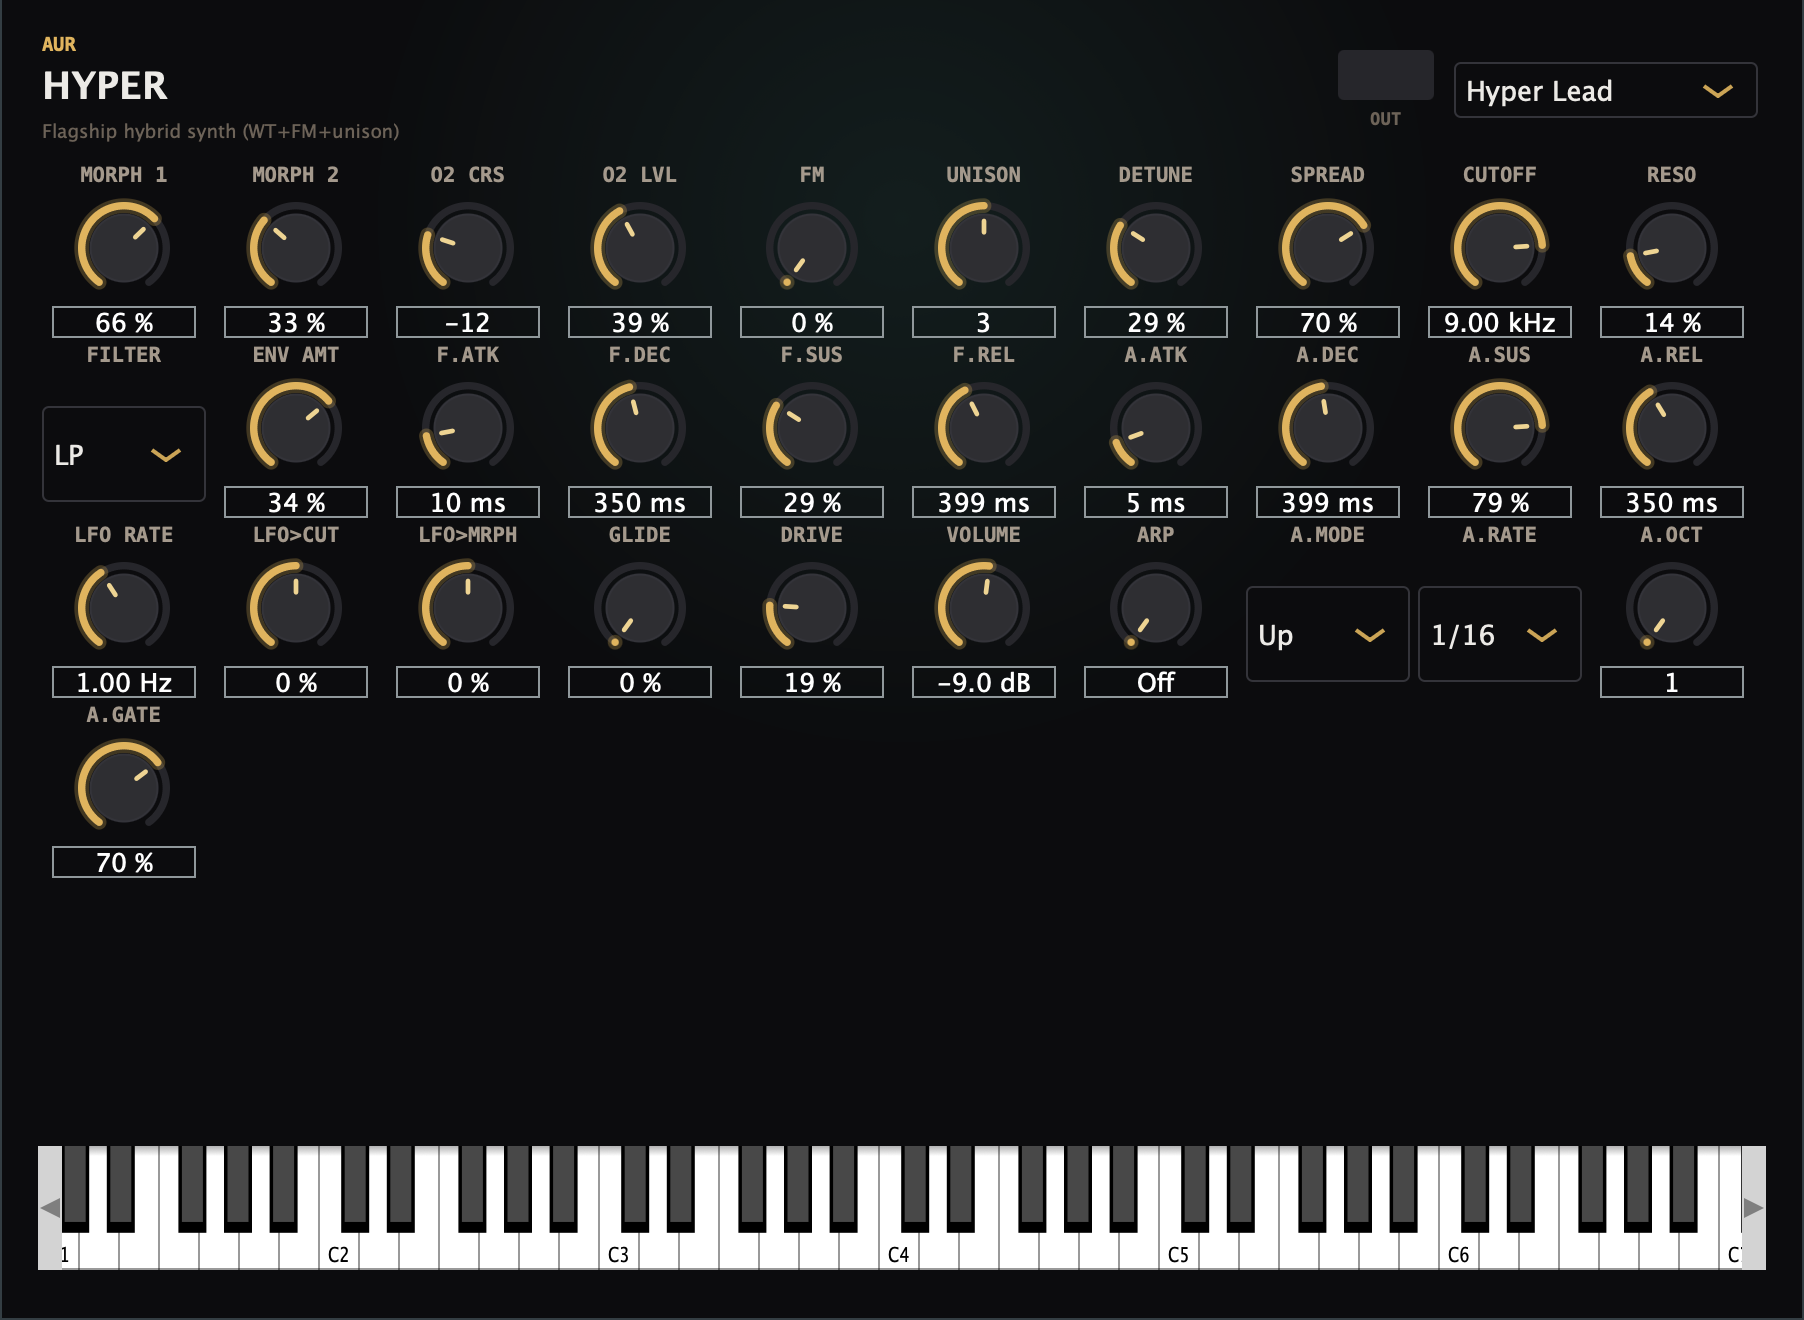The height and width of the screenshot is (1320, 1804).
Task: Click the ENV AMT knob
Action: [295, 426]
